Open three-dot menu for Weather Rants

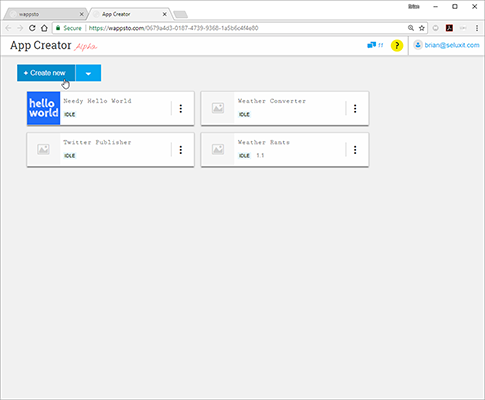click(355, 150)
